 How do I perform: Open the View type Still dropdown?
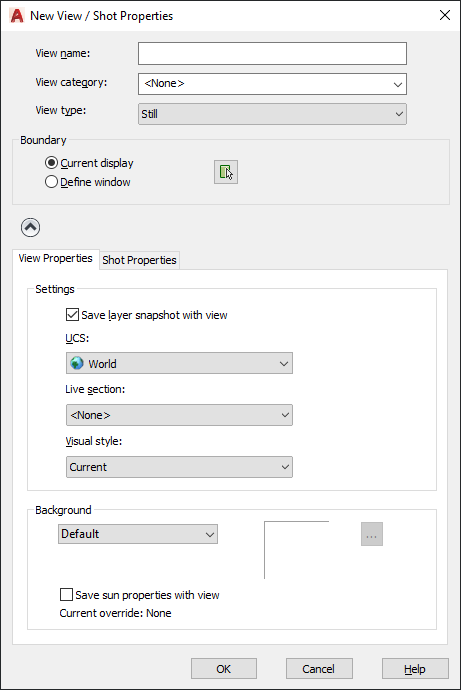click(x=272, y=114)
